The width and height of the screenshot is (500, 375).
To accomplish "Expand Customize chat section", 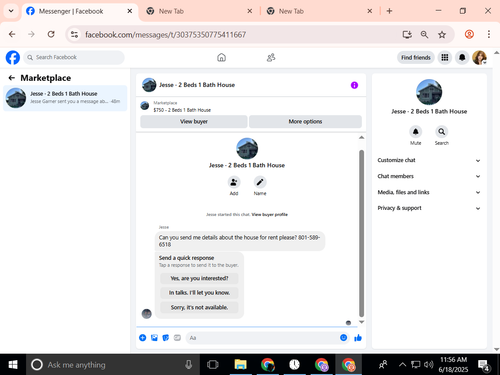I will [429, 160].
